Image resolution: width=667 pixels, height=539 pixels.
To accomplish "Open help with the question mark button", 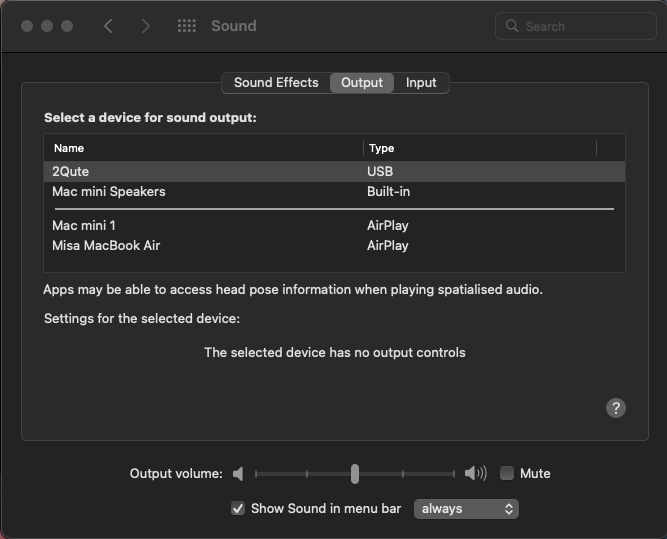I will [x=616, y=408].
